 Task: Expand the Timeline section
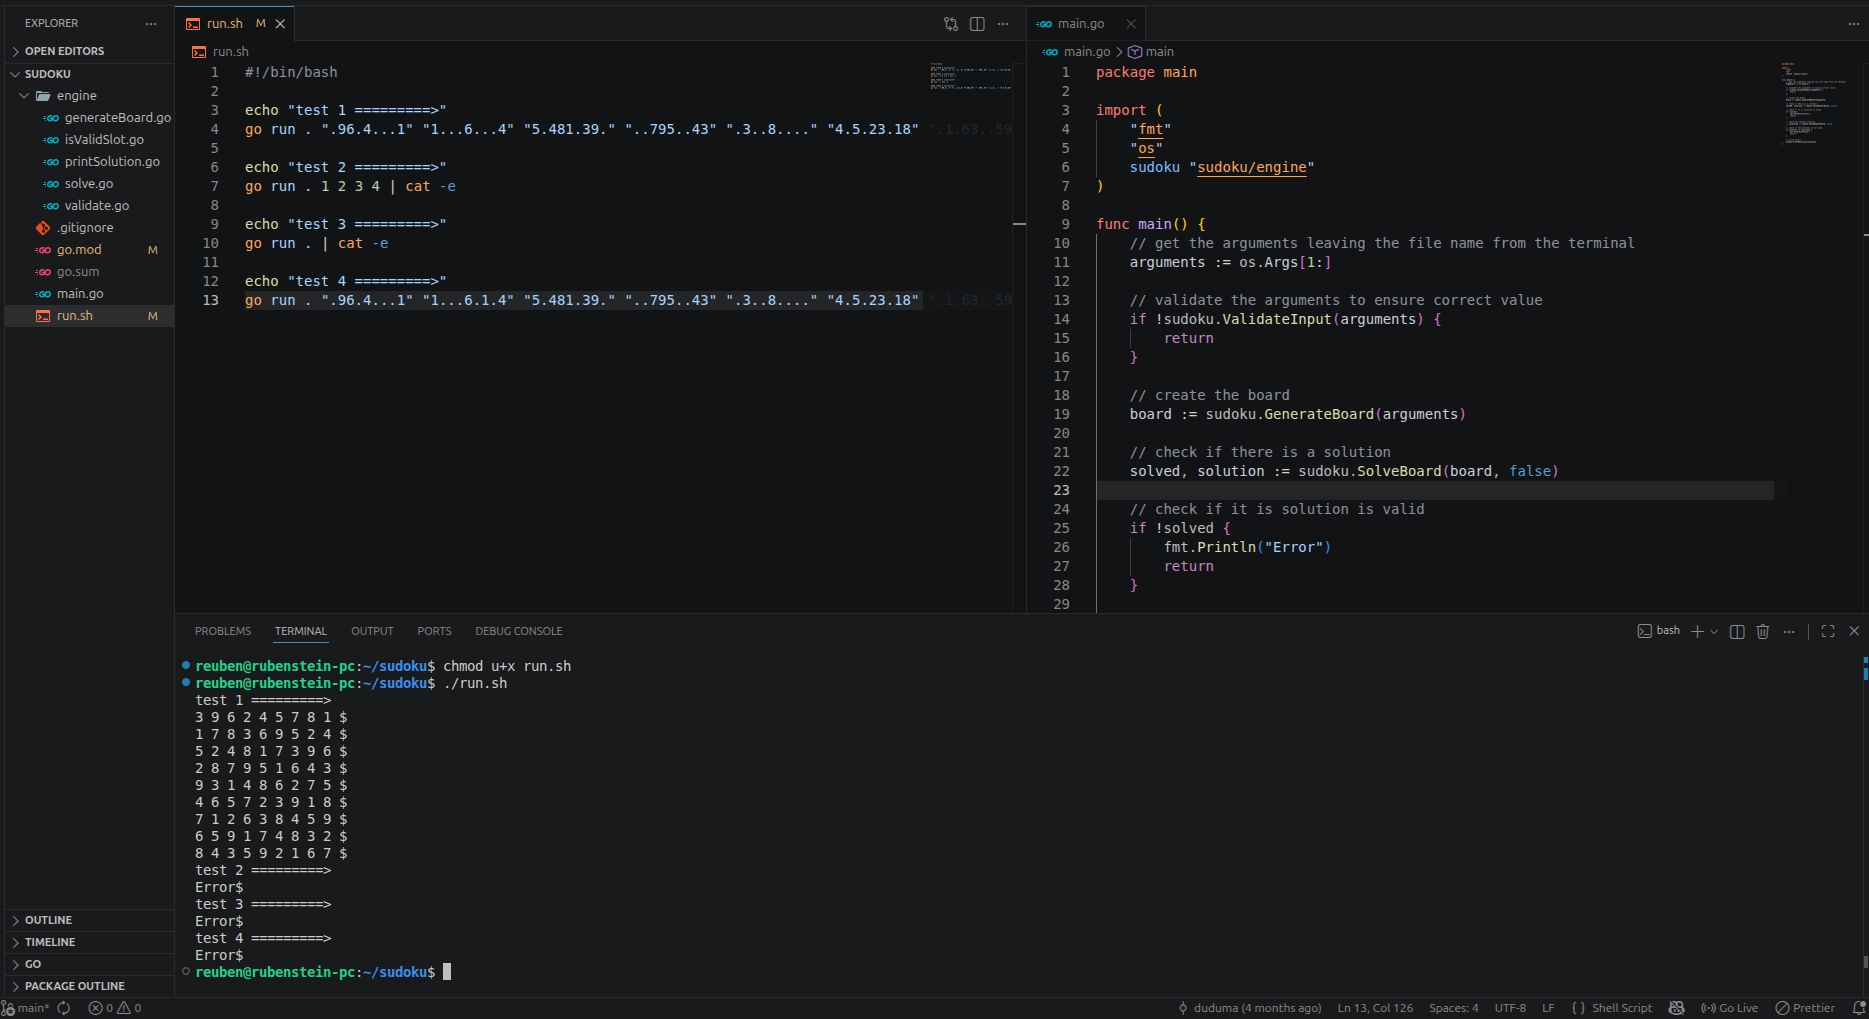tap(88, 942)
